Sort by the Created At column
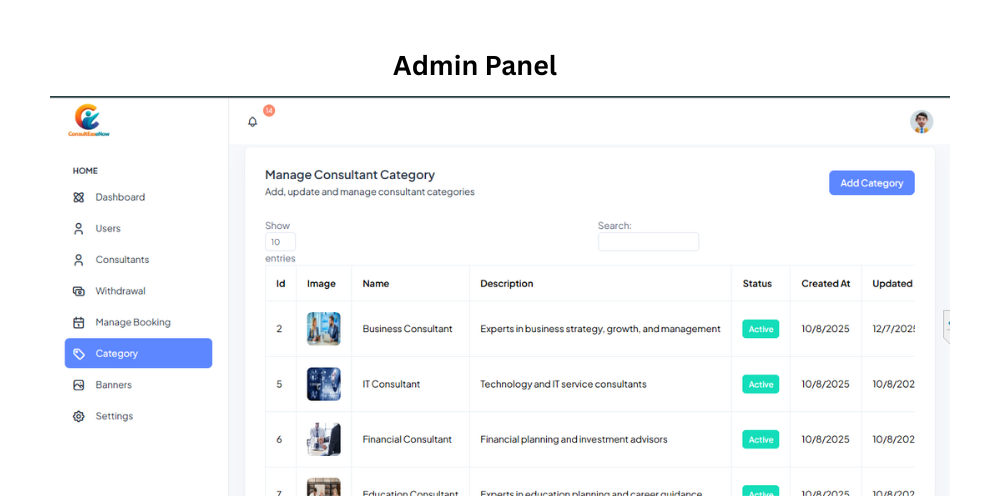This screenshot has height=500, width=1000. pyautogui.click(x=826, y=284)
